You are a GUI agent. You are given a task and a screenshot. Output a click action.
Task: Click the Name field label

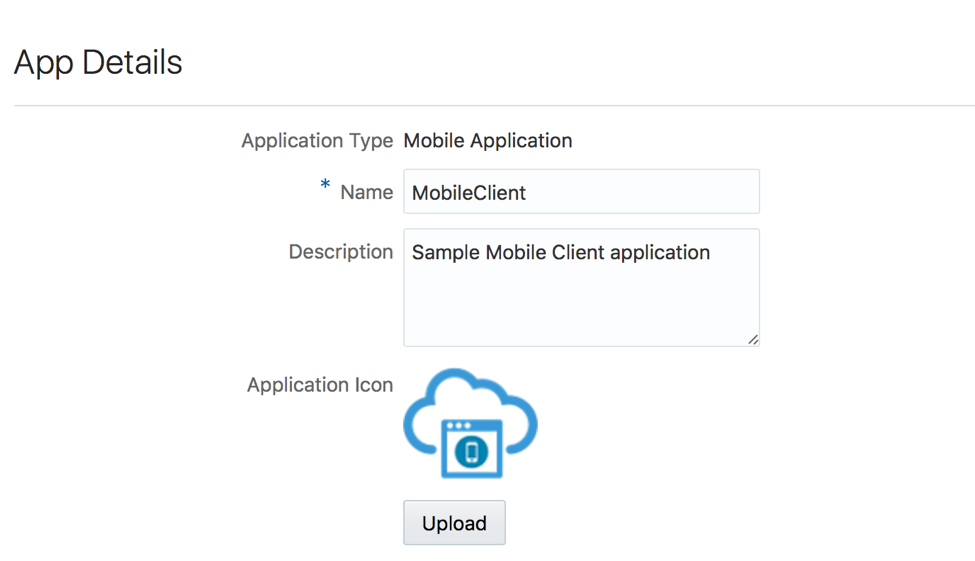[x=366, y=193]
